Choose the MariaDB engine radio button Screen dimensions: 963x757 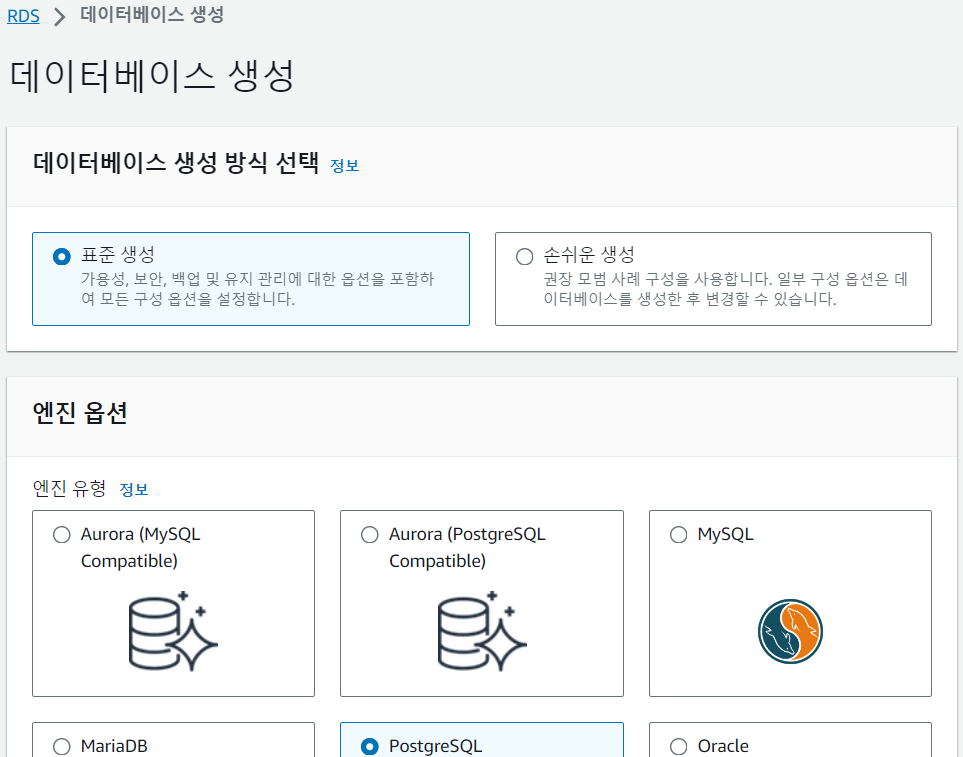(x=61, y=747)
